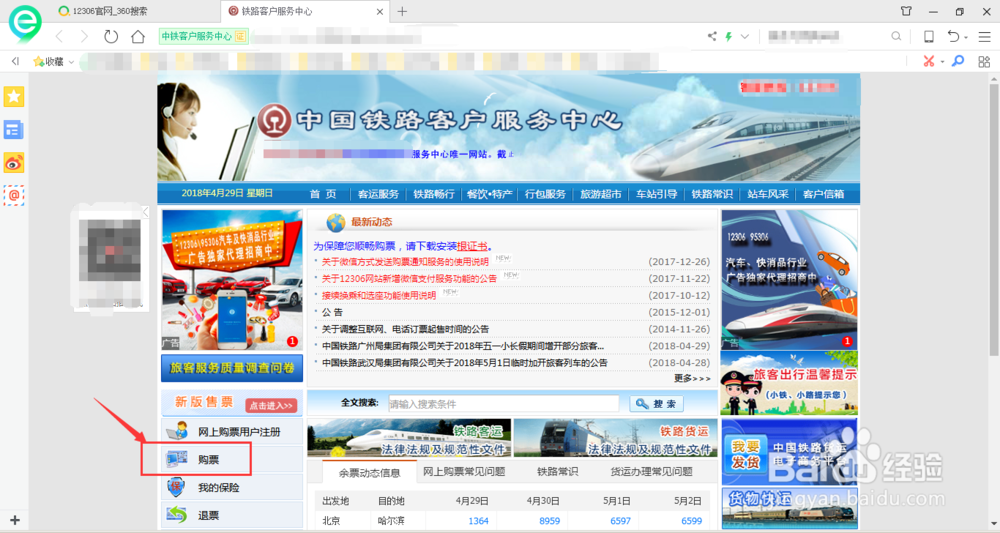Open 客户信箱 navigation item
This screenshot has height=533, width=1000.
[823, 194]
